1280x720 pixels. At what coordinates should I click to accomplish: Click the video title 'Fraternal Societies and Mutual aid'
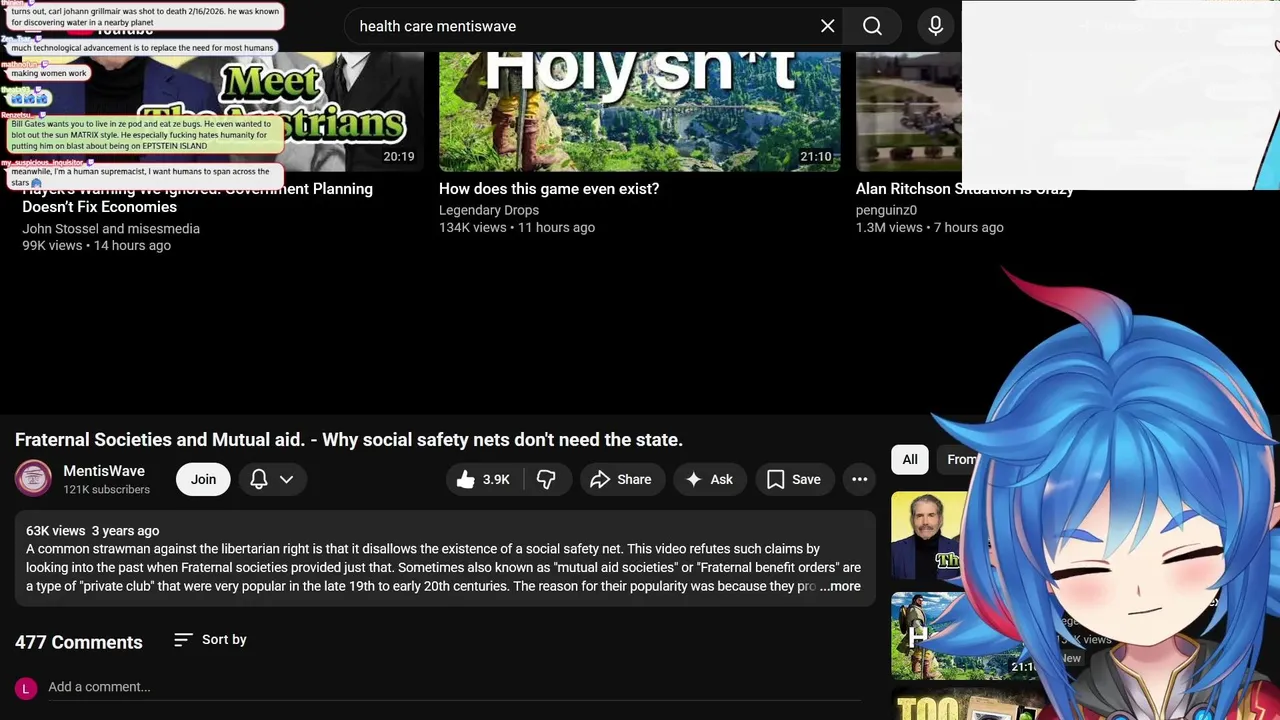349,440
